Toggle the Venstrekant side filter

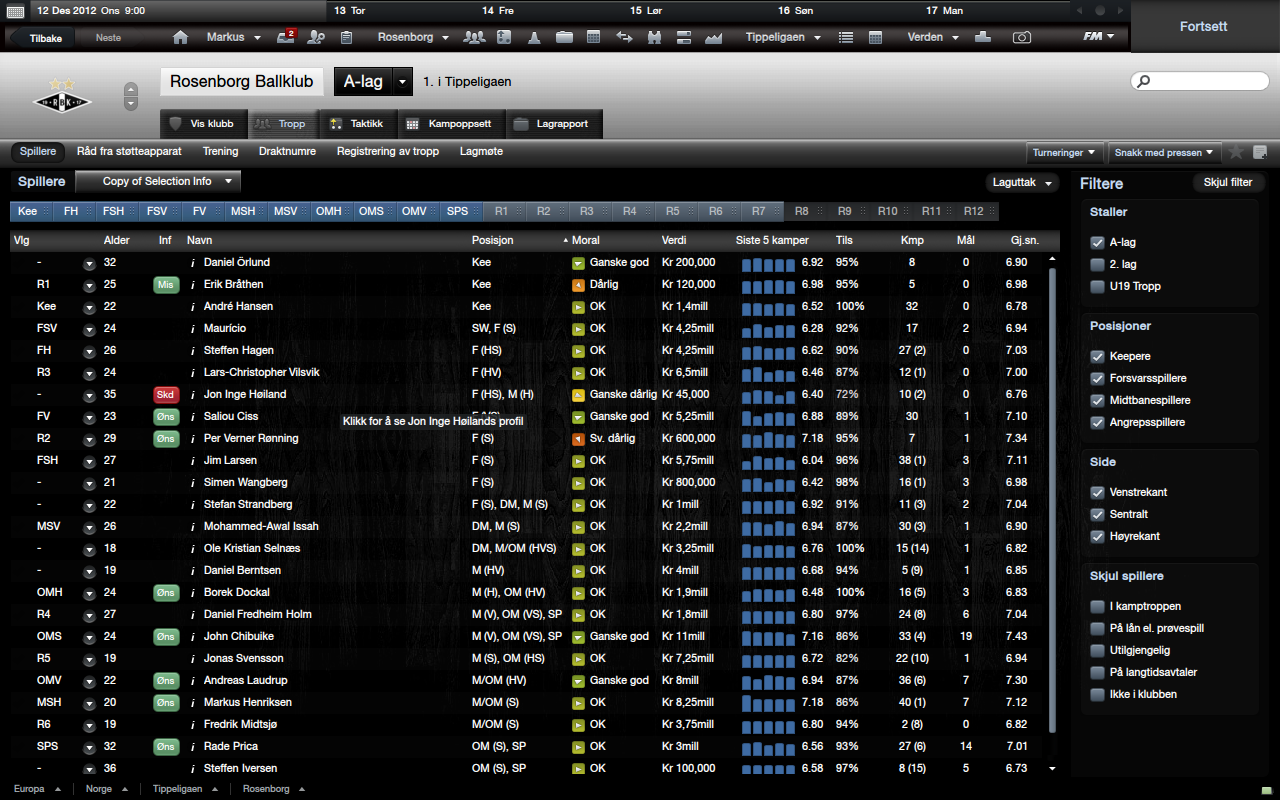(x=1097, y=492)
